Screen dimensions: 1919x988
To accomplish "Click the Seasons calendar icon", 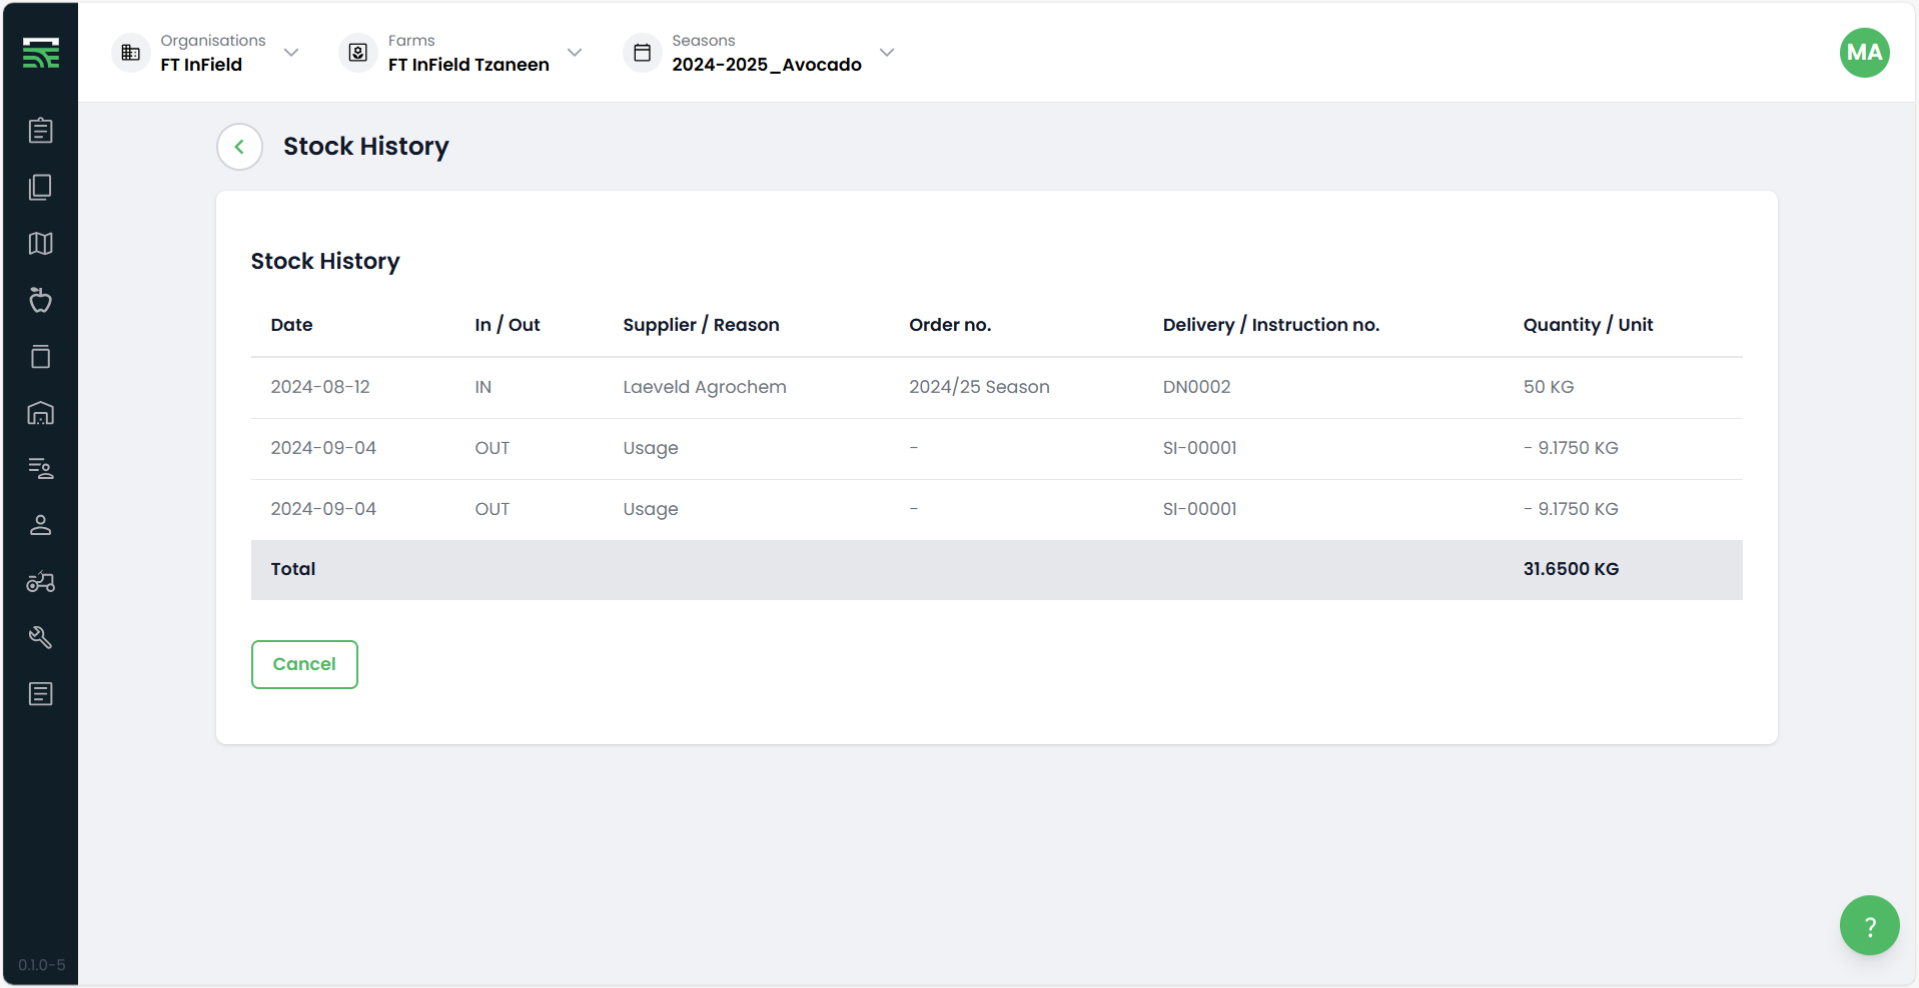I will [642, 53].
